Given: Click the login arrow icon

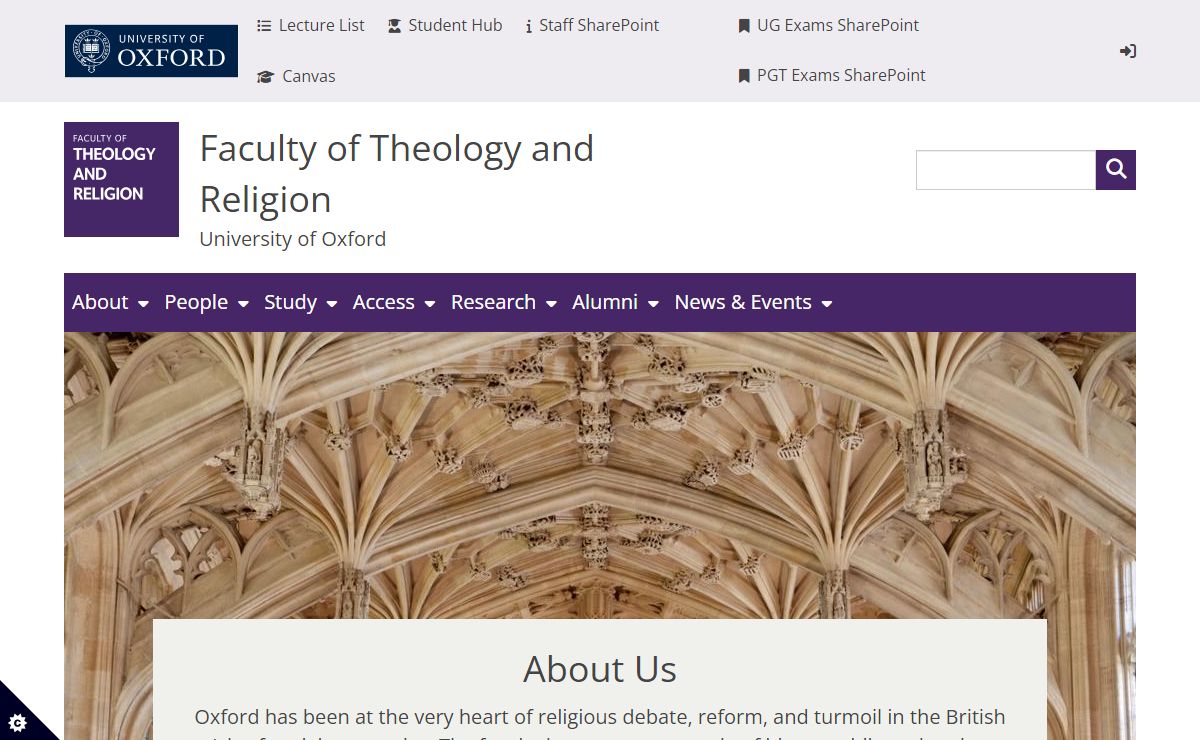Looking at the screenshot, I should pyautogui.click(x=1127, y=51).
